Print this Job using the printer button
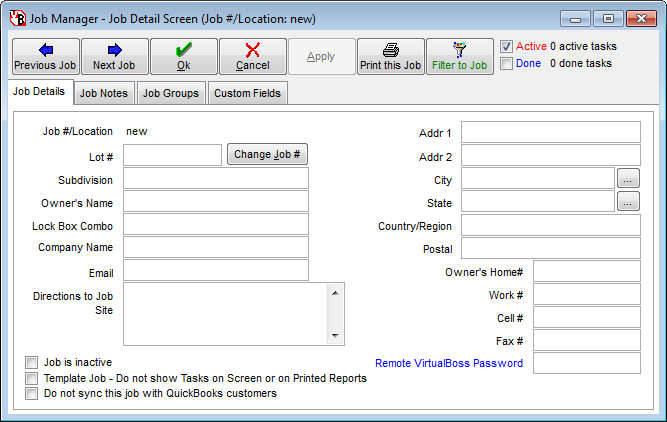This screenshot has height=422, width=667. point(391,57)
